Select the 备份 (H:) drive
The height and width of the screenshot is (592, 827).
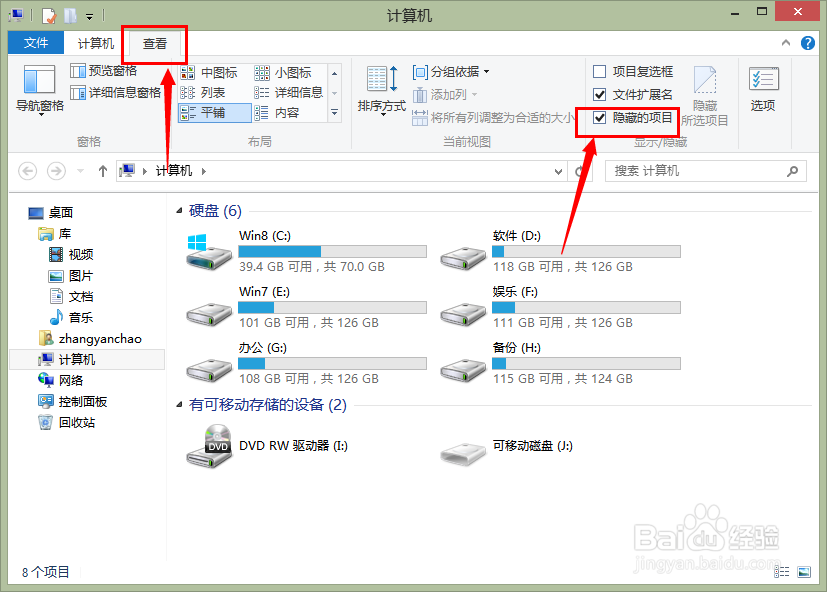click(561, 363)
